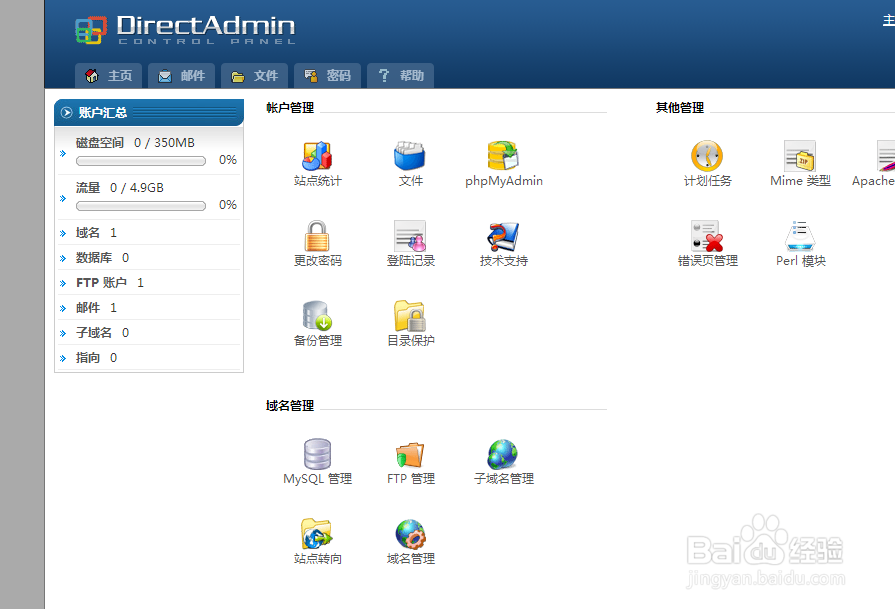Click the 指向 0 summary text

coord(96,358)
